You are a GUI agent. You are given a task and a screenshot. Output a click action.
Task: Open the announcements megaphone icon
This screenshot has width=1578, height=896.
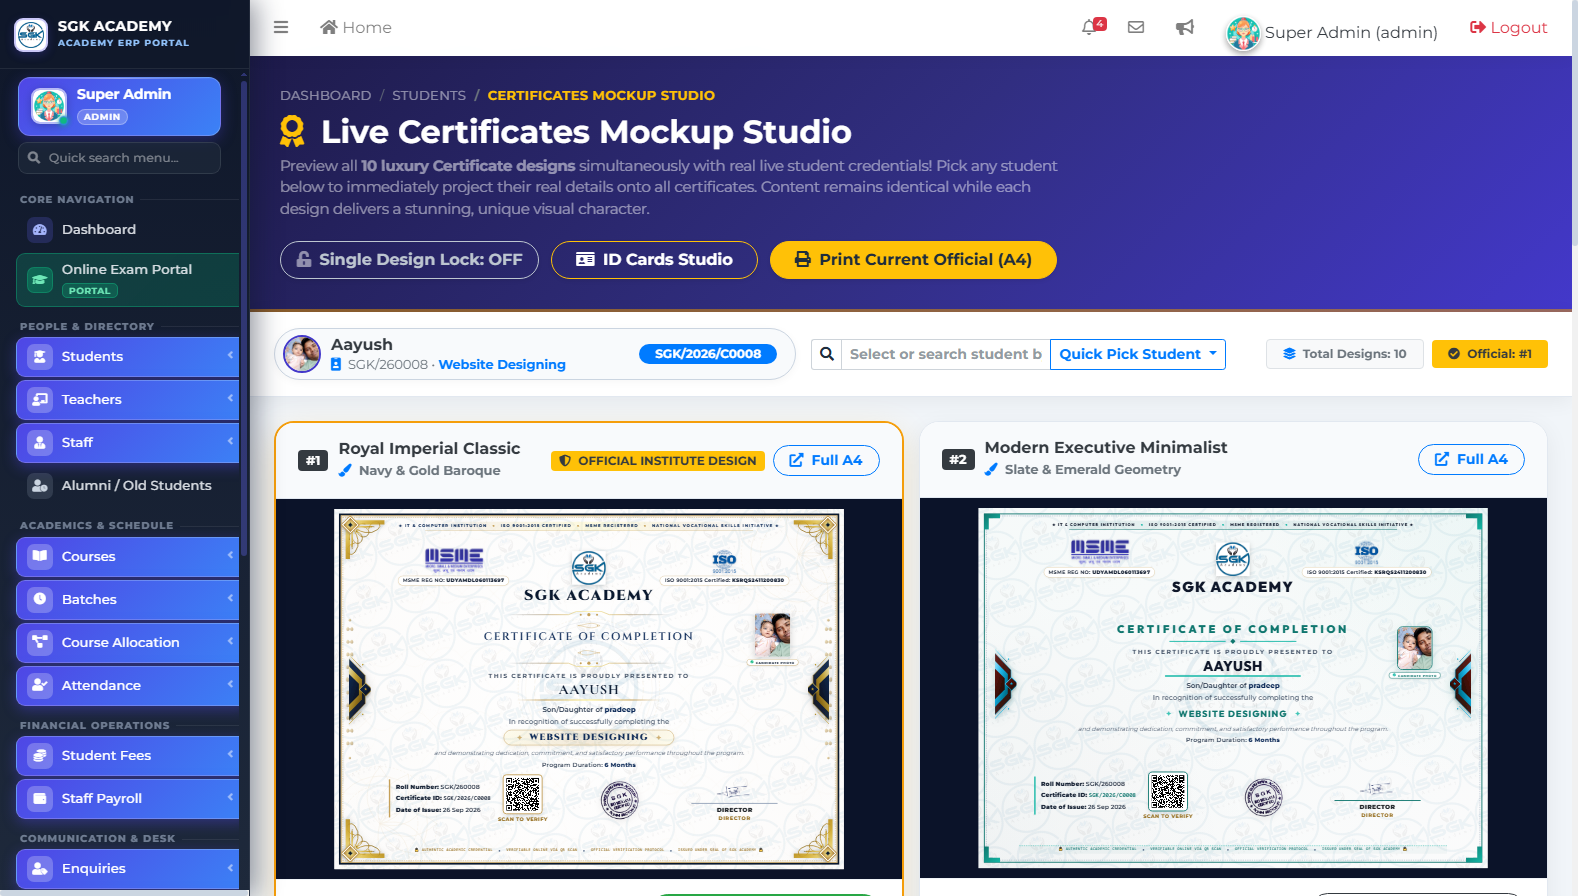pos(1185,27)
